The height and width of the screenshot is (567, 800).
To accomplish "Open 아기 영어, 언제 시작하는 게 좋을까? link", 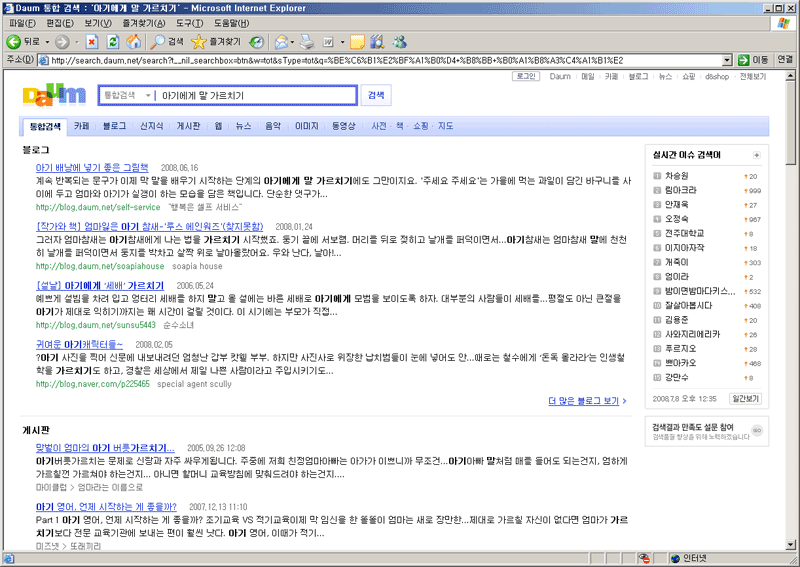I will point(106,507).
